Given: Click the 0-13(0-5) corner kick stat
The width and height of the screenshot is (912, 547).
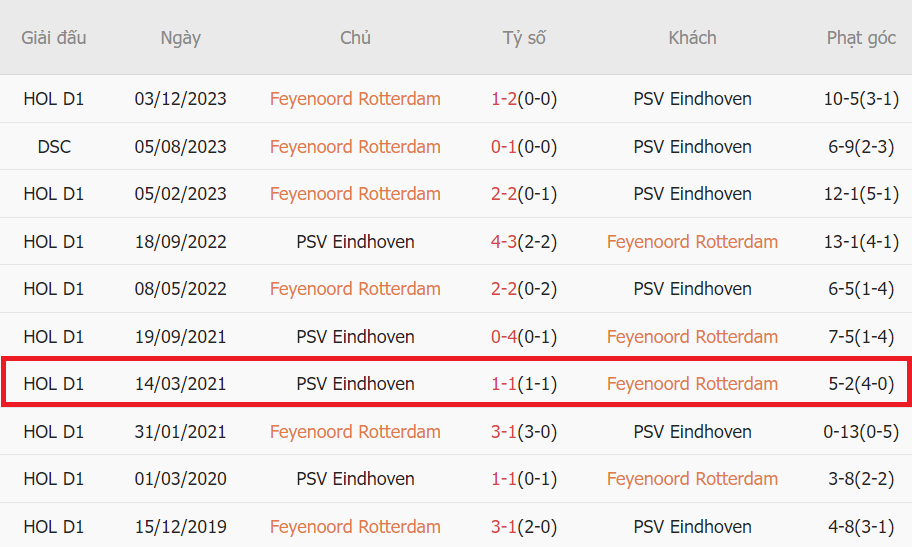Looking at the screenshot, I should (x=861, y=432).
